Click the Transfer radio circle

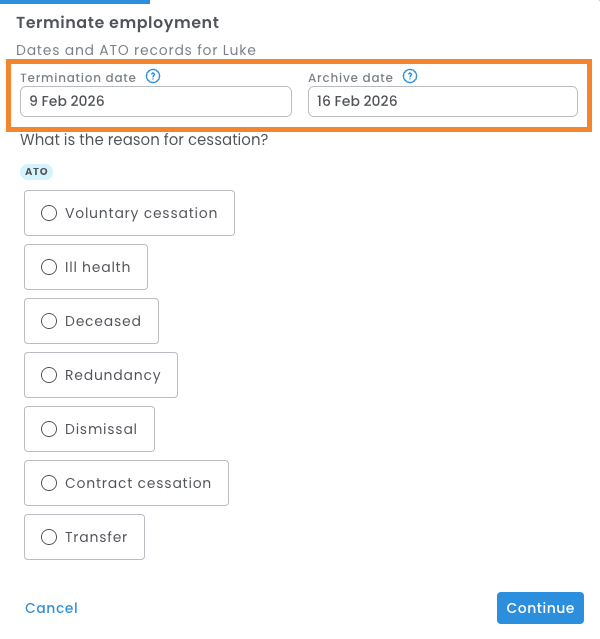[49, 537]
